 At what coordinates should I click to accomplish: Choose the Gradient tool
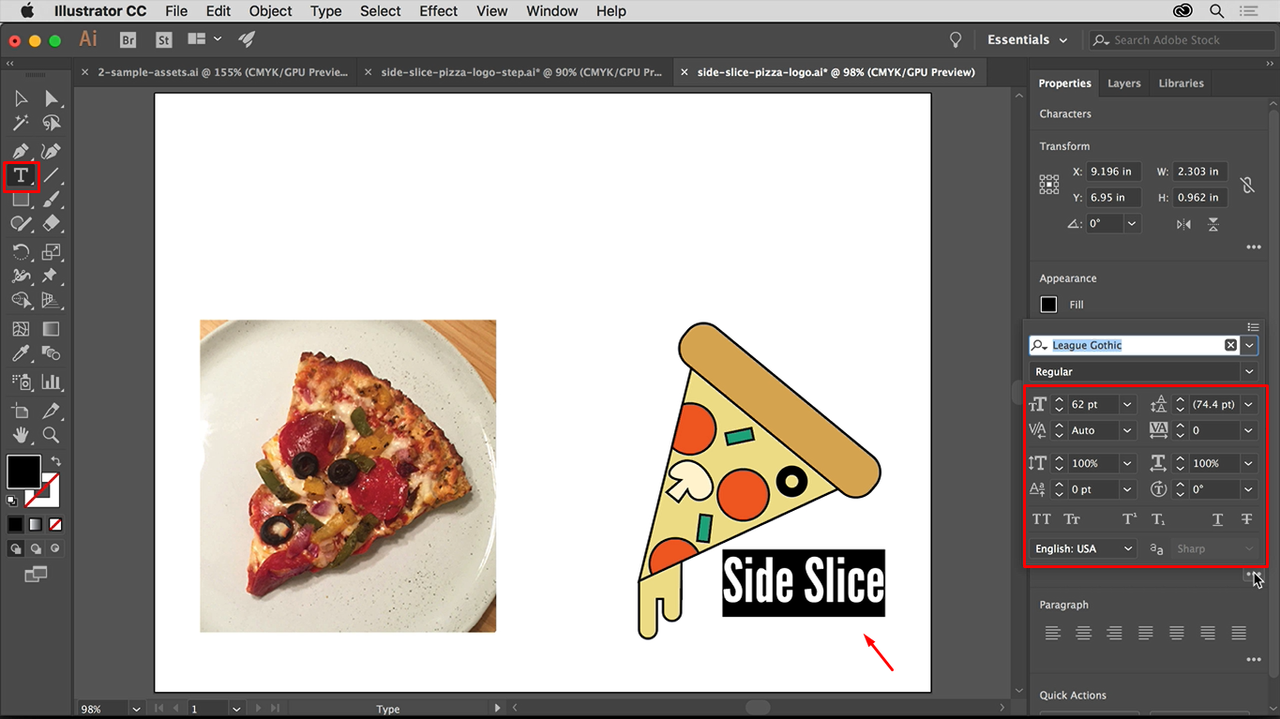pyautogui.click(x=51, y=329)
